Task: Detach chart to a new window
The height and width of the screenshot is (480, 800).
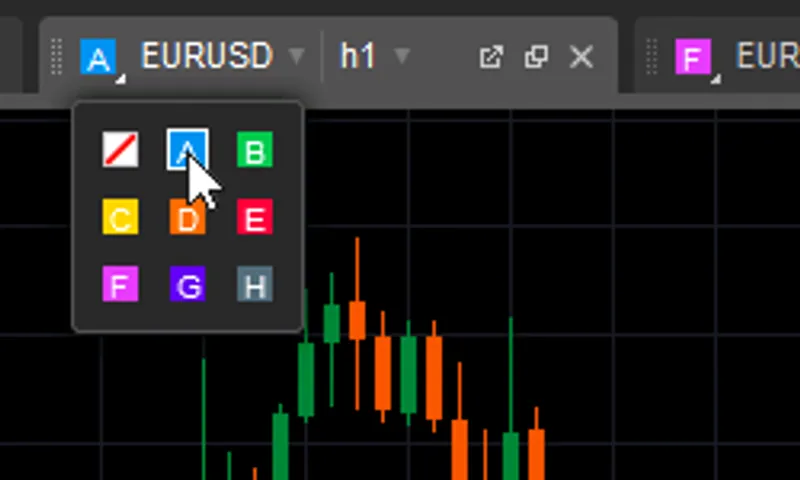Action: pos(491,57)
